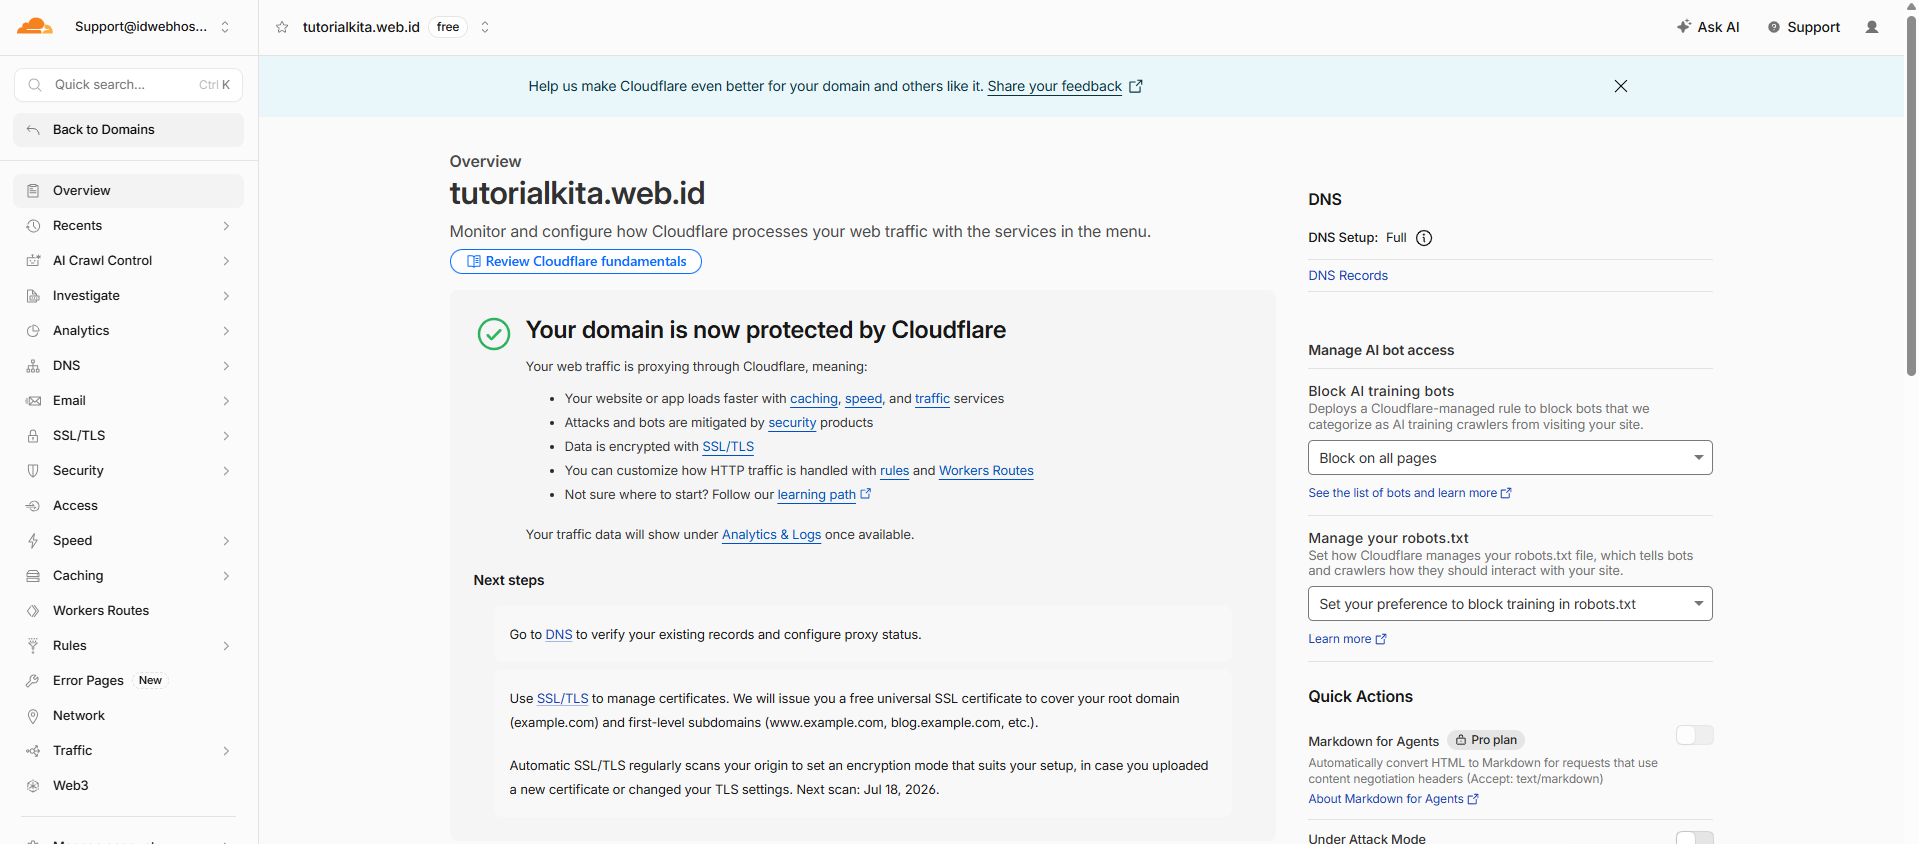The width and height of the screenshot is (1919, 844).
Task: Click the Investigate icon in sidebar
Action: click(x=33, y=296)
